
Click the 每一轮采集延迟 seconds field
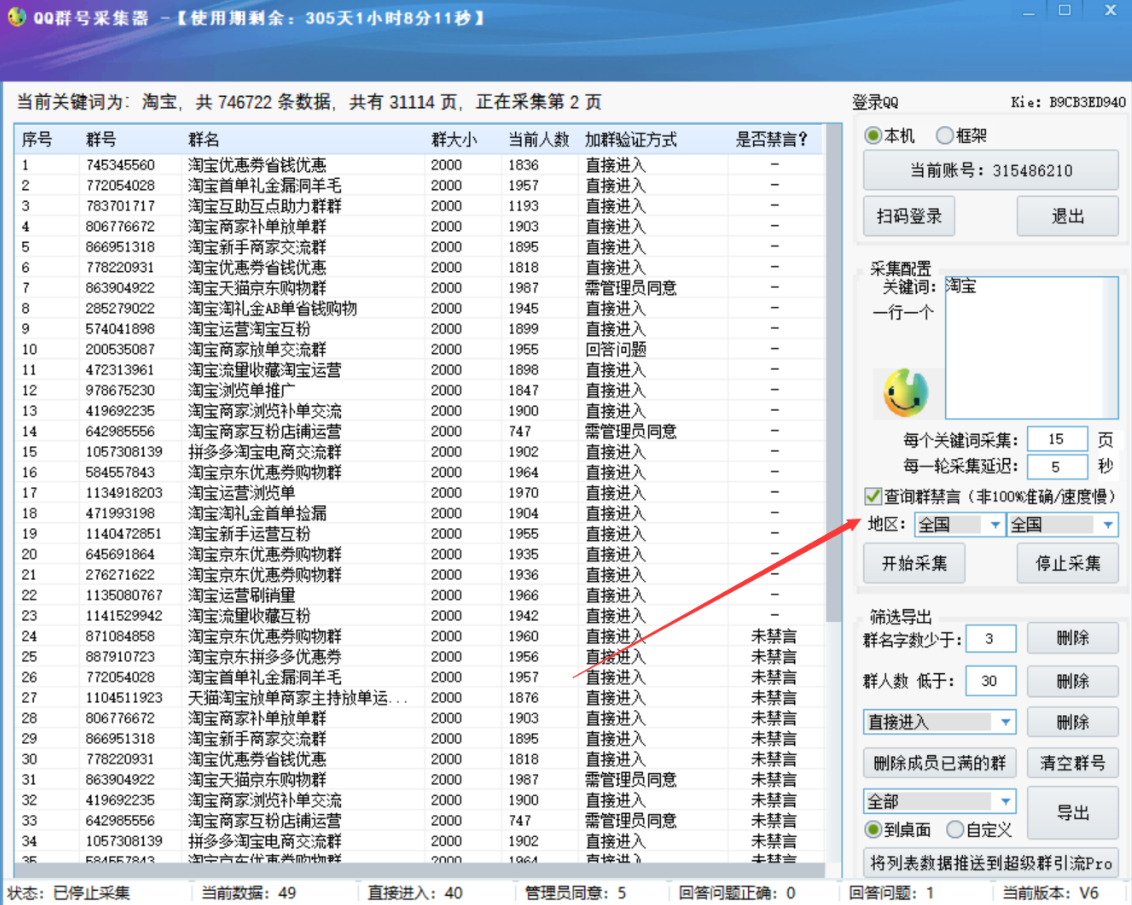(1056, 466)
